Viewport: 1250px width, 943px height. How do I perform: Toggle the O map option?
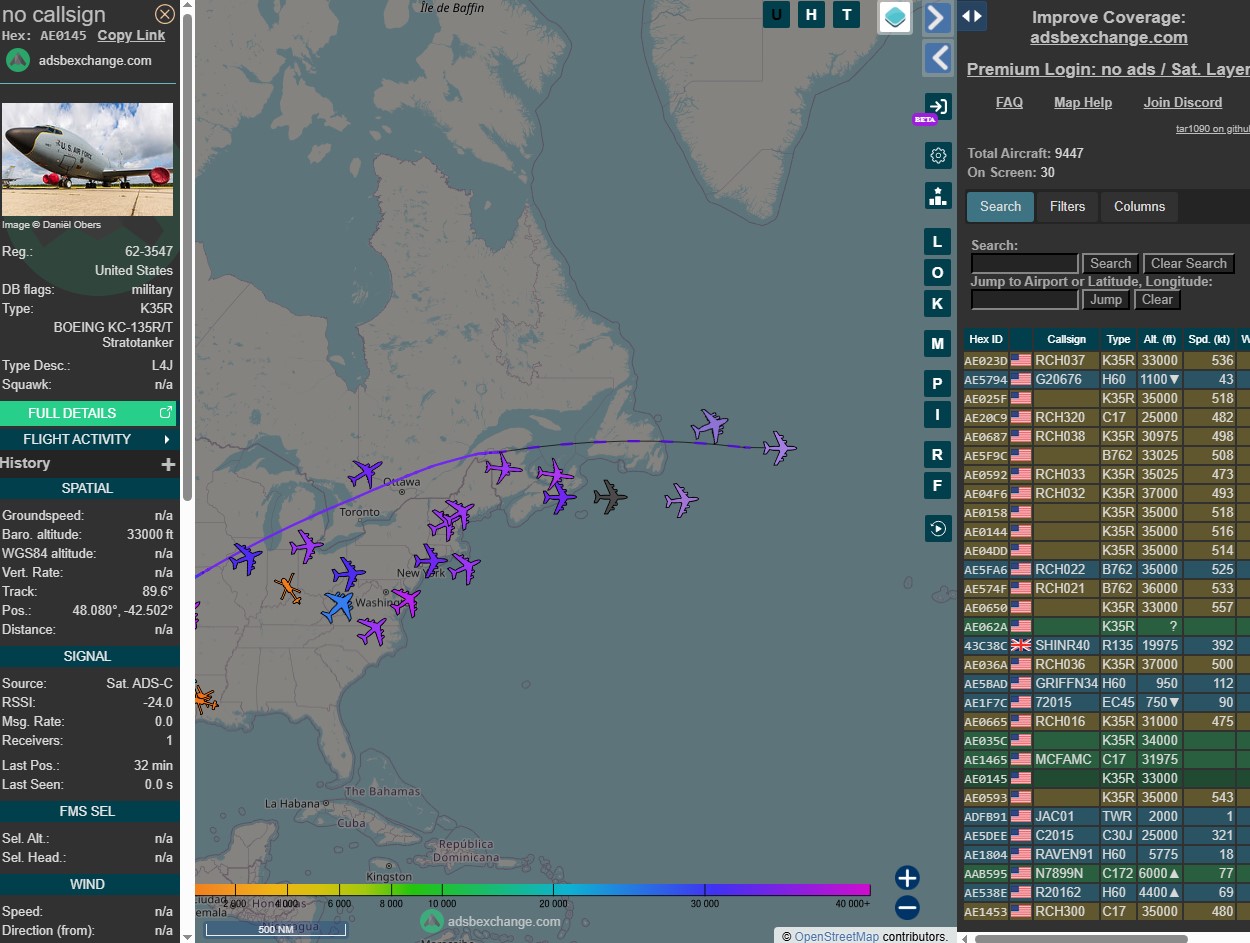937,273
